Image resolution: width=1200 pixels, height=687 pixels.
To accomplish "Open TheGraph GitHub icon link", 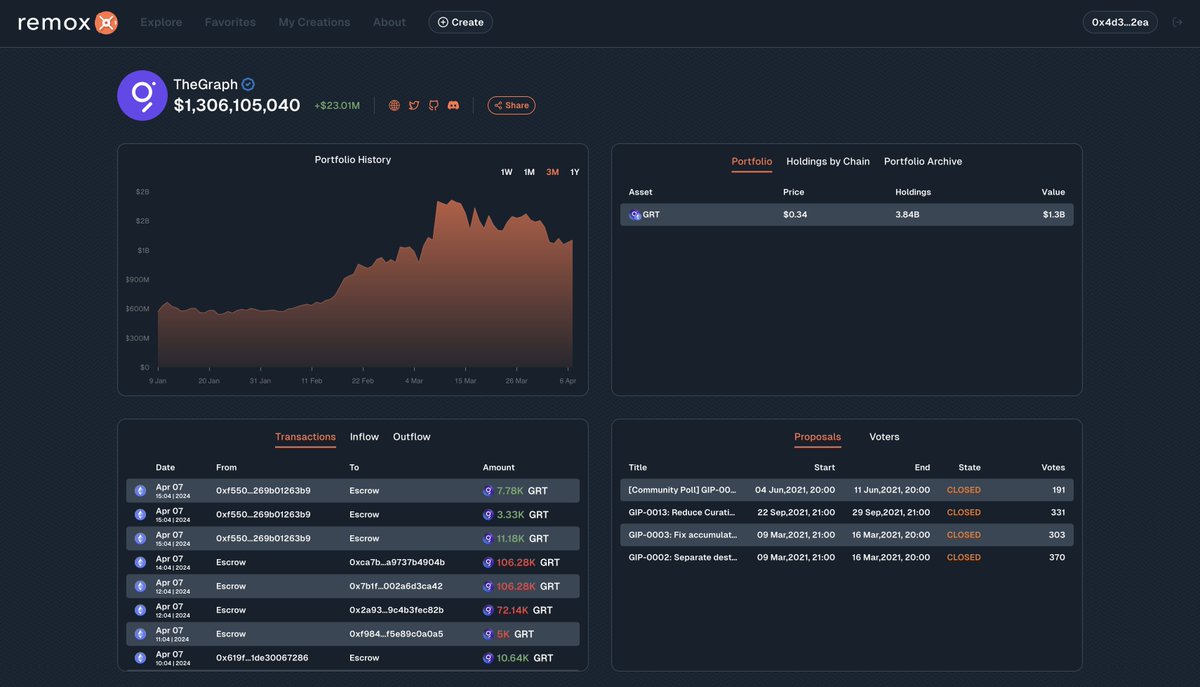I will pos(433,105).
